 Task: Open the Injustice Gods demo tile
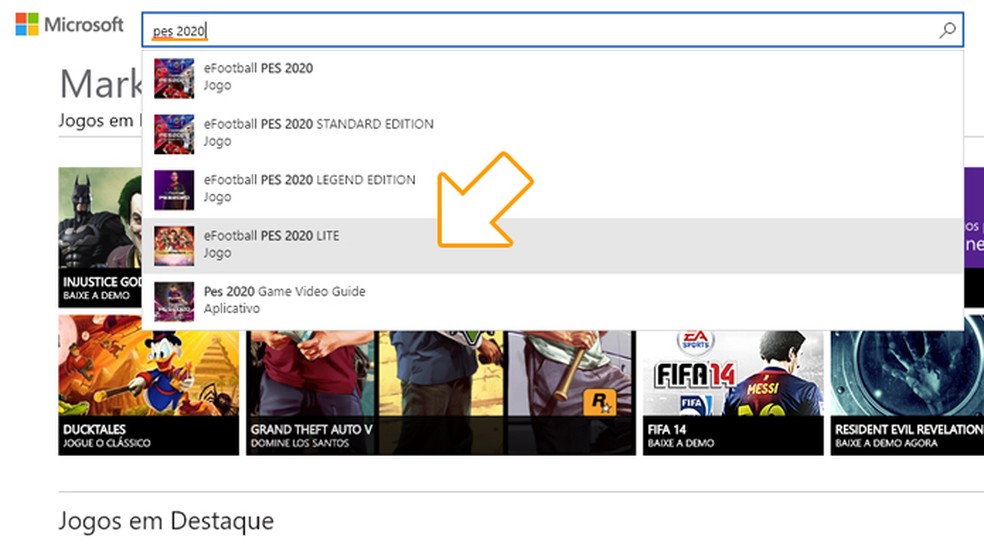(100, 237)
